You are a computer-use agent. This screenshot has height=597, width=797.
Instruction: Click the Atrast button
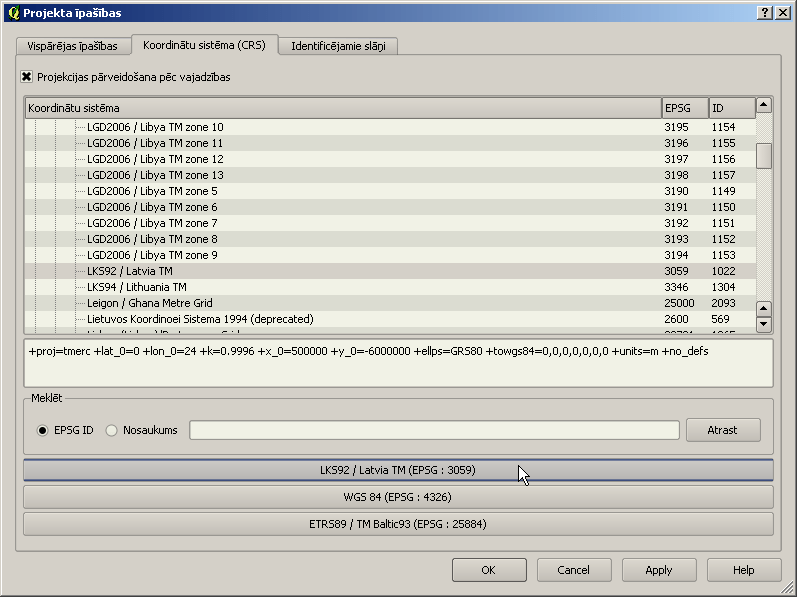coord(723,430)
